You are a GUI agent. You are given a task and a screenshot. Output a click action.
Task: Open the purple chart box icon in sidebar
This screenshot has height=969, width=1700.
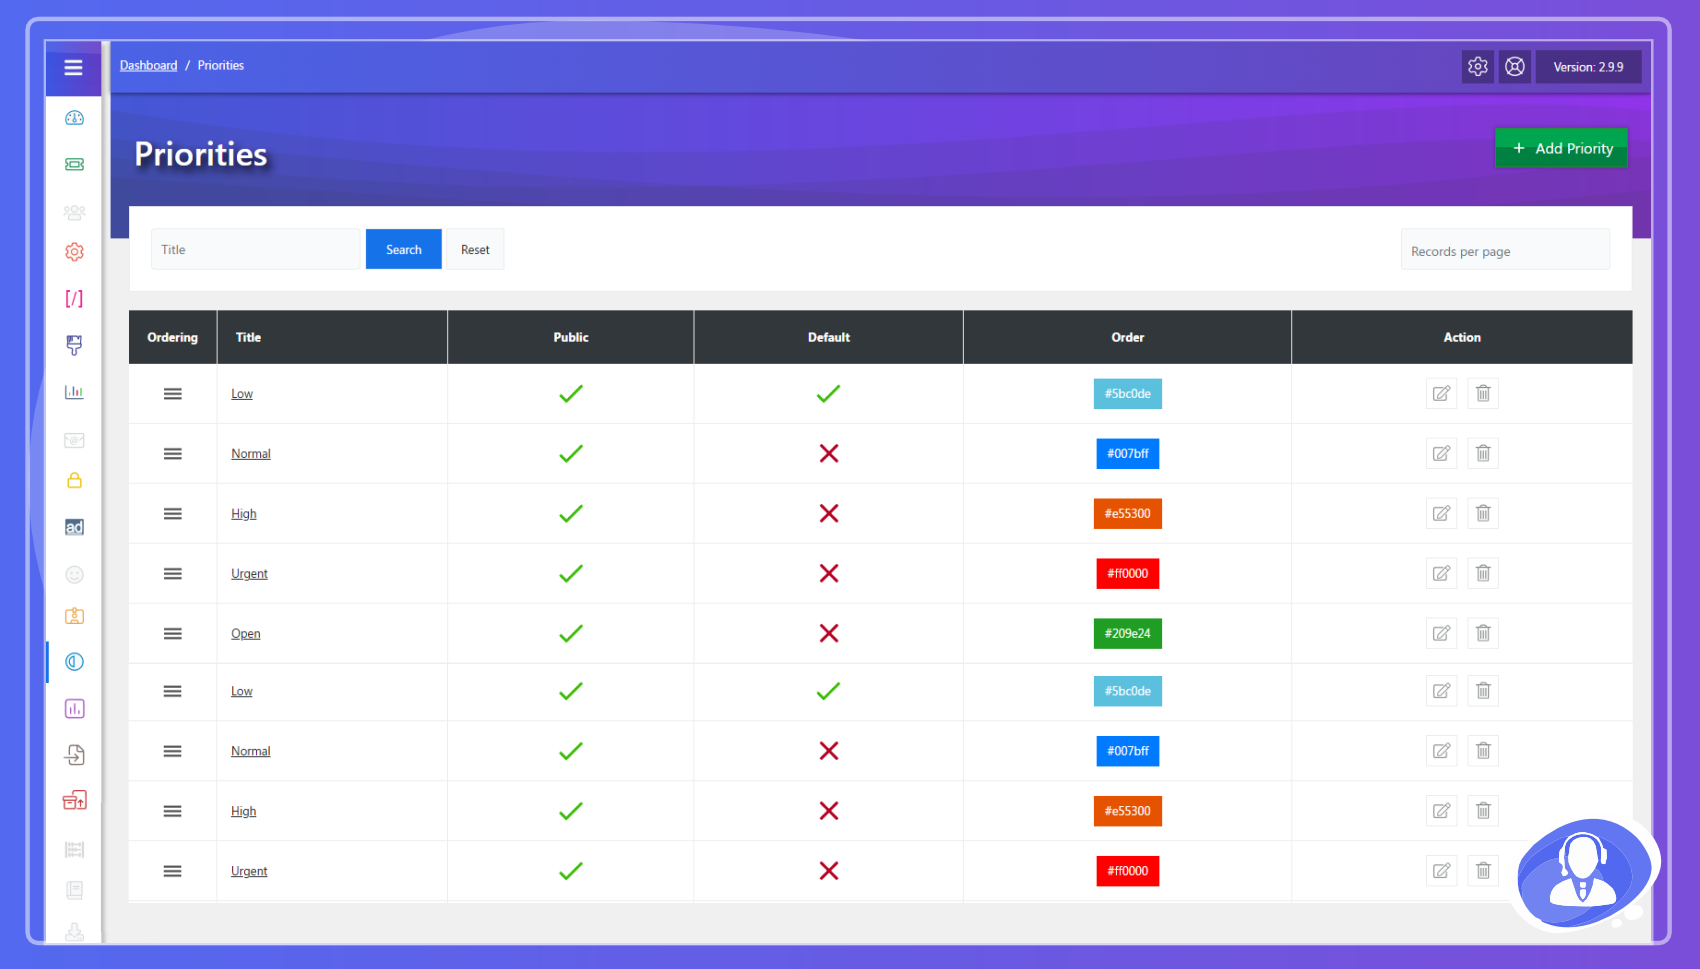point(74,709)
